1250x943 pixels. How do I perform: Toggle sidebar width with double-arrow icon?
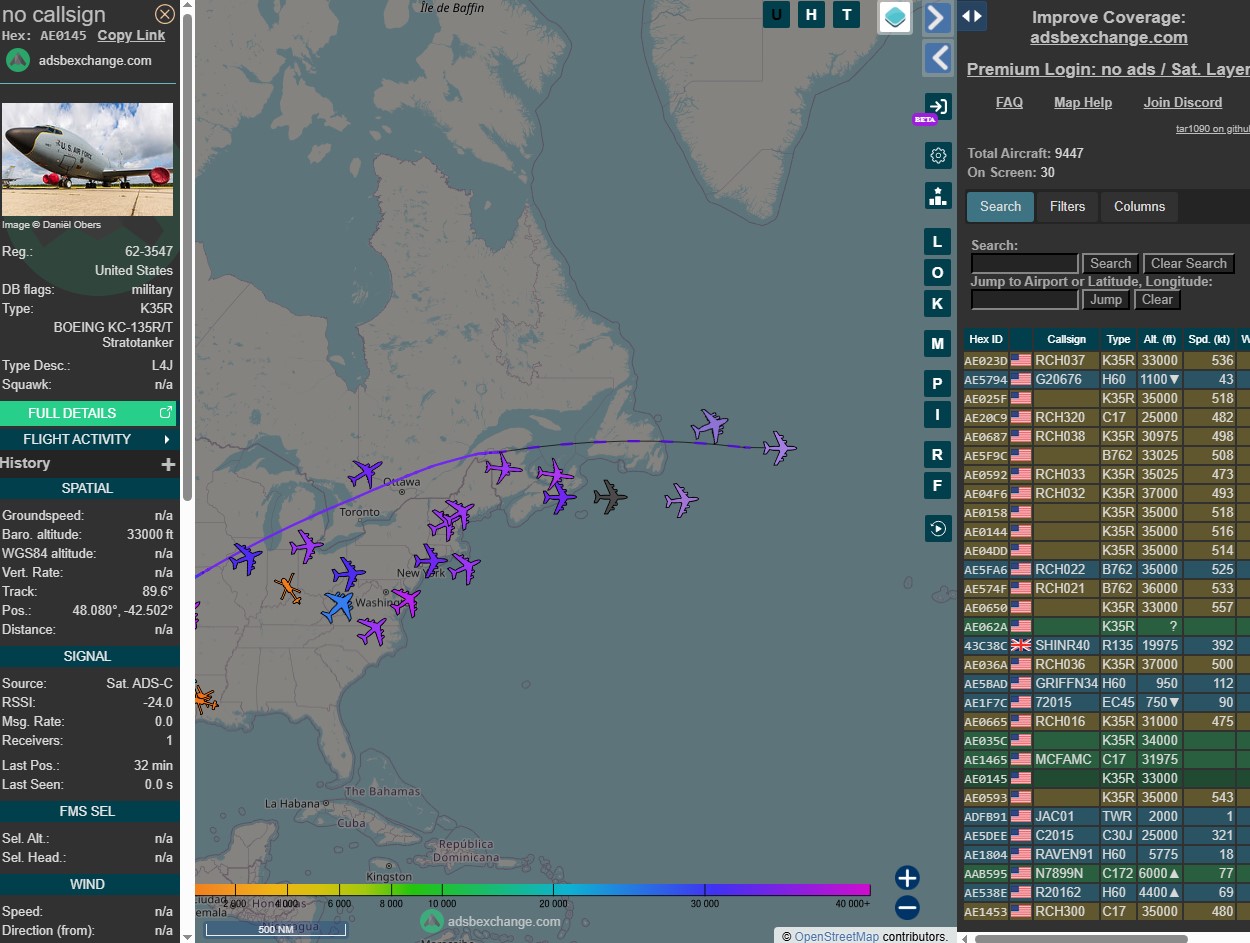972,16
